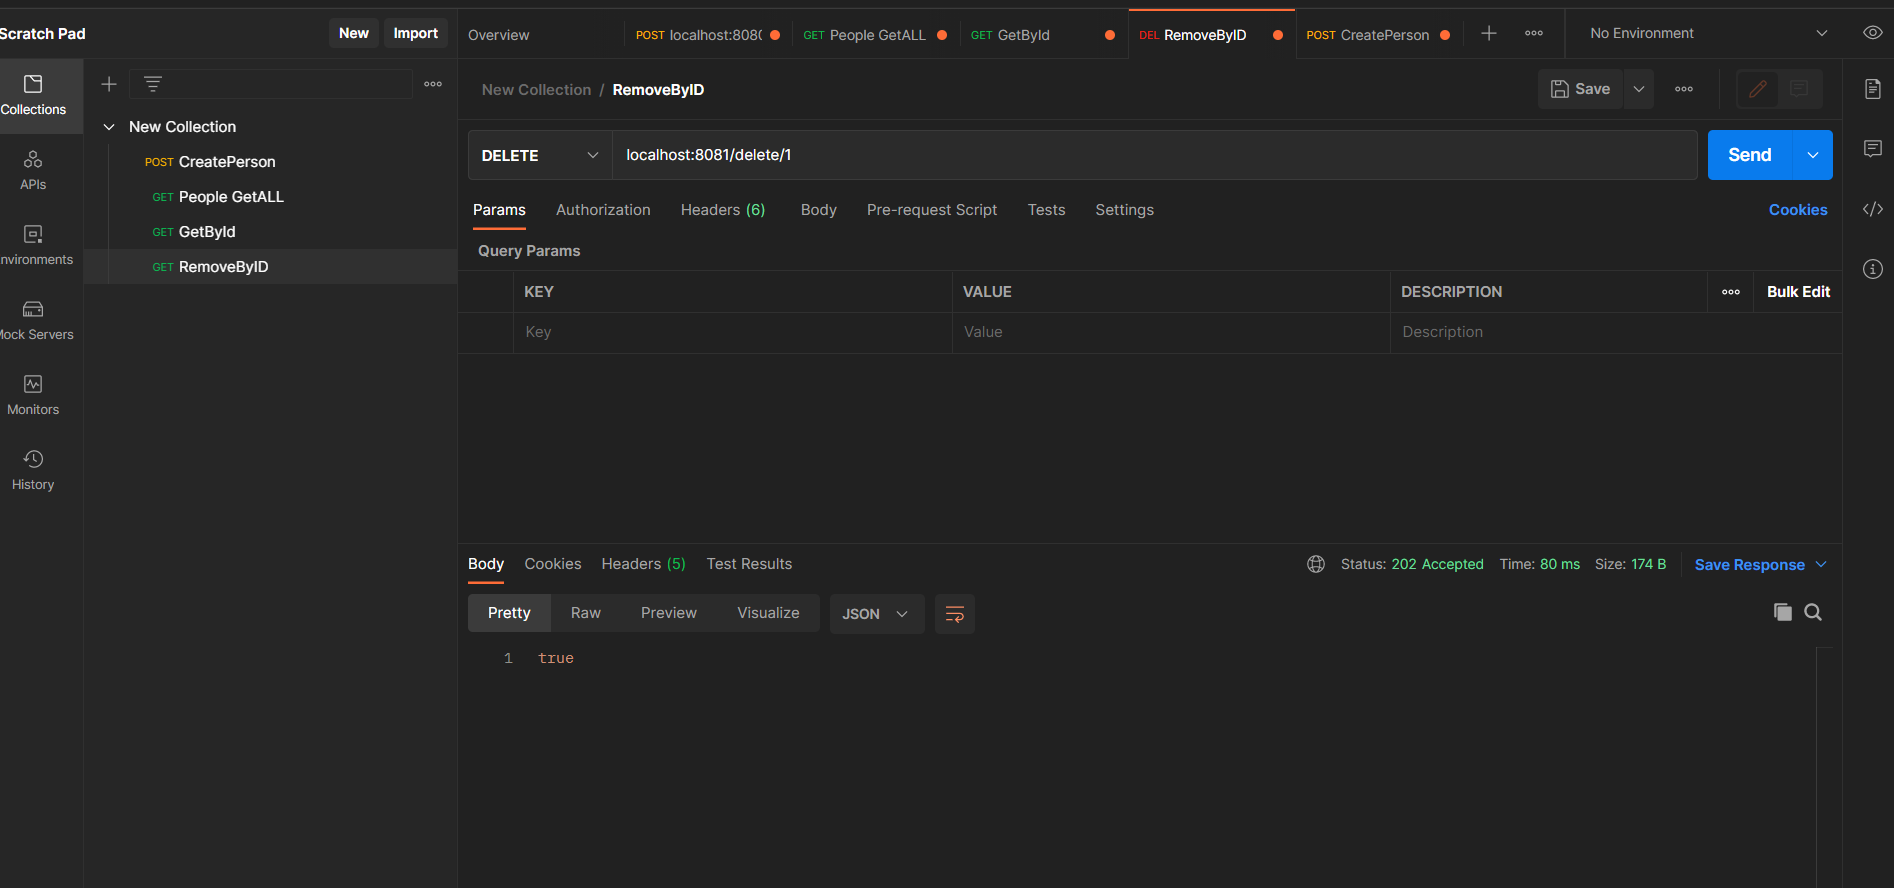
Task: Switch response view to Raw
Action: (x=586, y=613)
